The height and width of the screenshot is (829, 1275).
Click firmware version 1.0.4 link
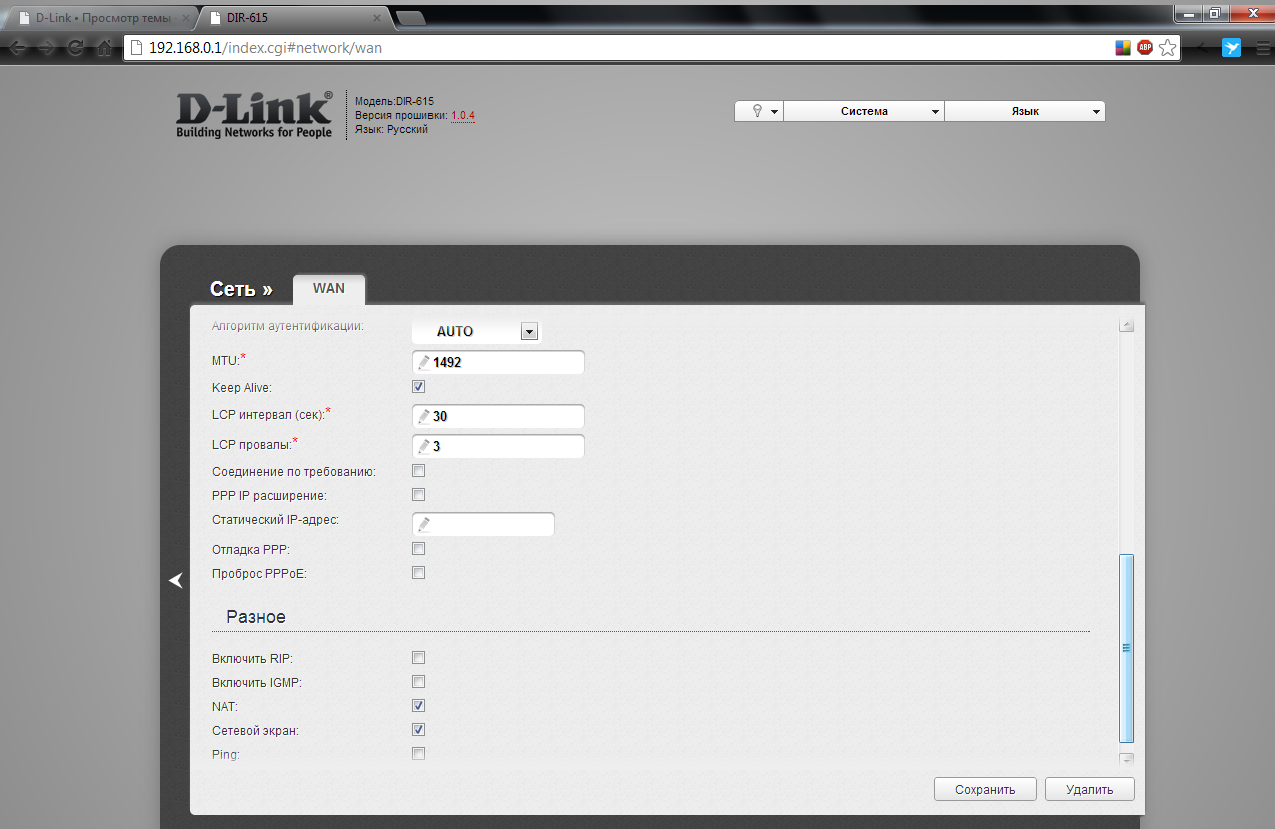tap(463, 115)
